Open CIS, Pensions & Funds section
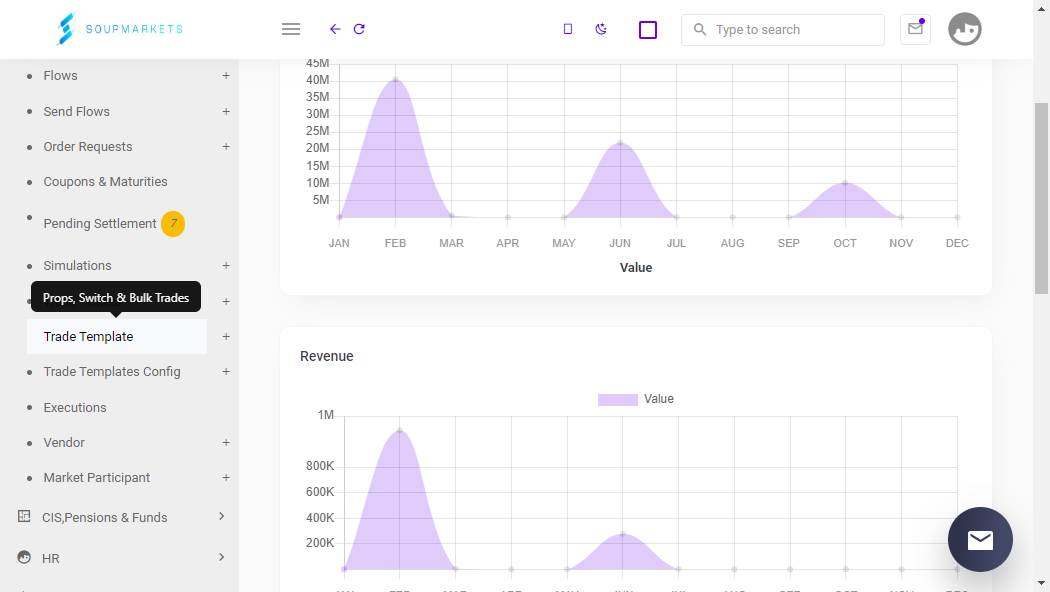The image size is (1050, 592). pos(104,518)
